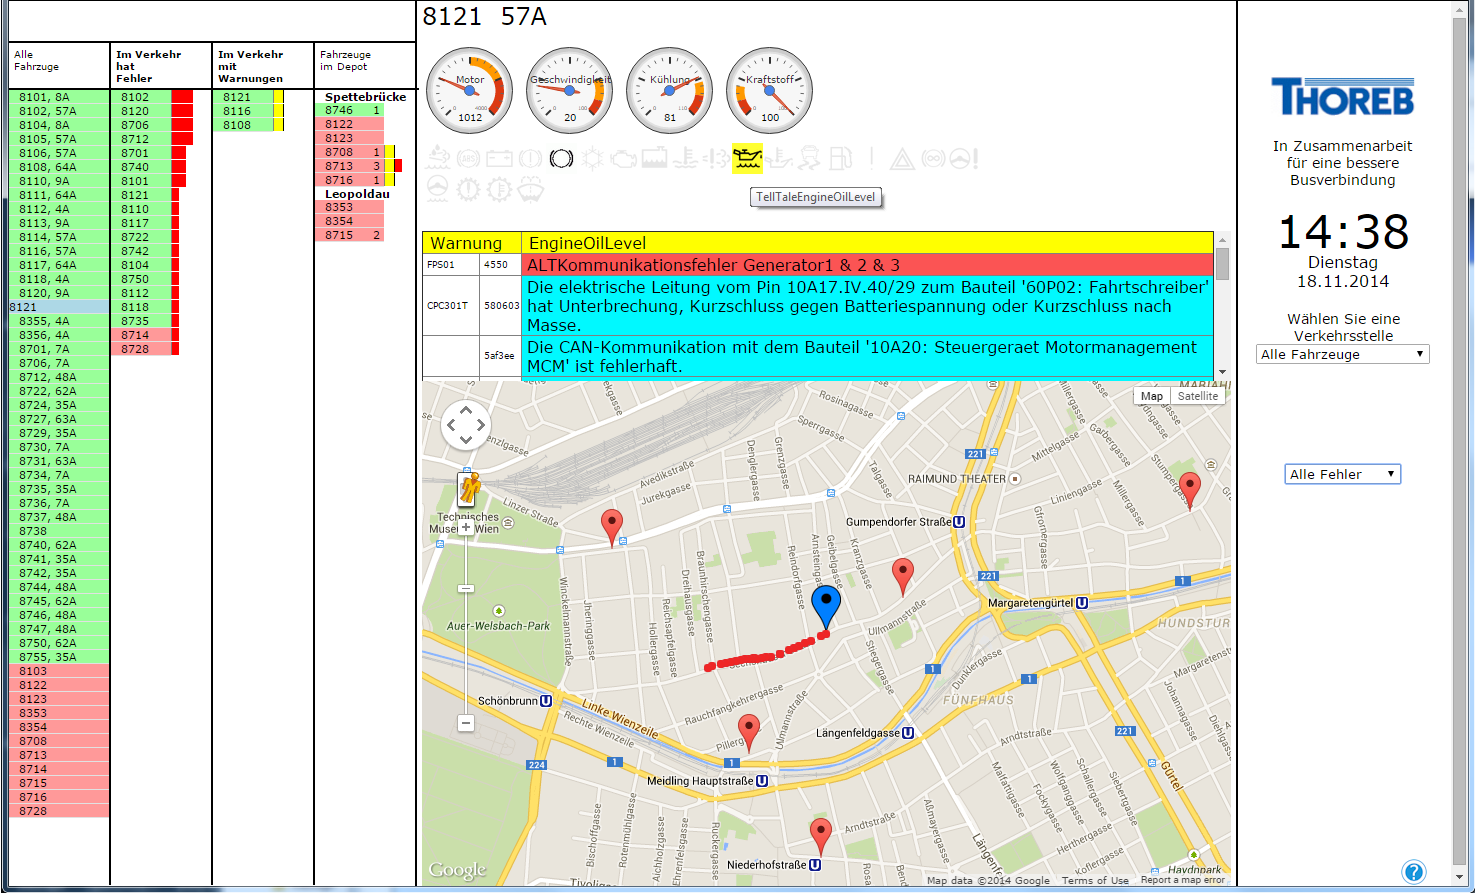Click the blue help question mark icon
Screen dimensions: 1475x893
(1413, 871)
